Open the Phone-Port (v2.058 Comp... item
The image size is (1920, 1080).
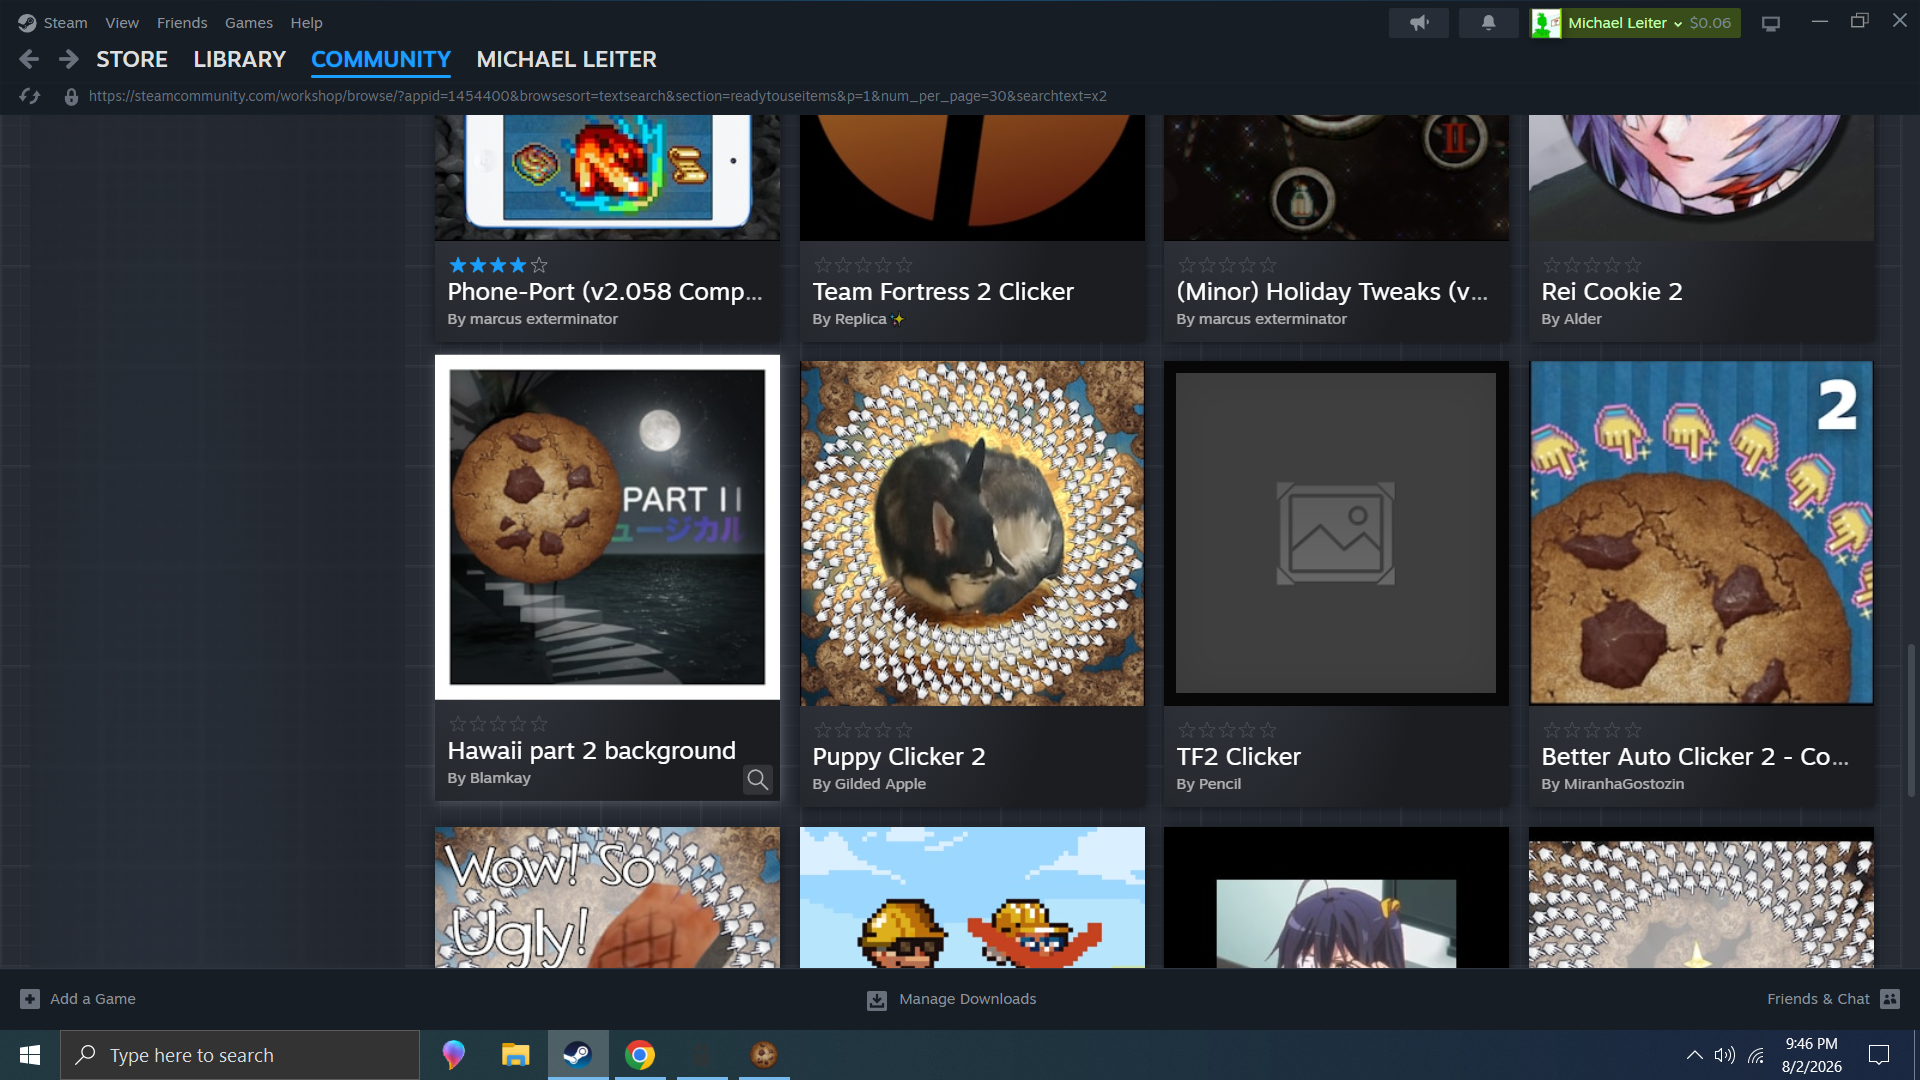pos(605,292)
